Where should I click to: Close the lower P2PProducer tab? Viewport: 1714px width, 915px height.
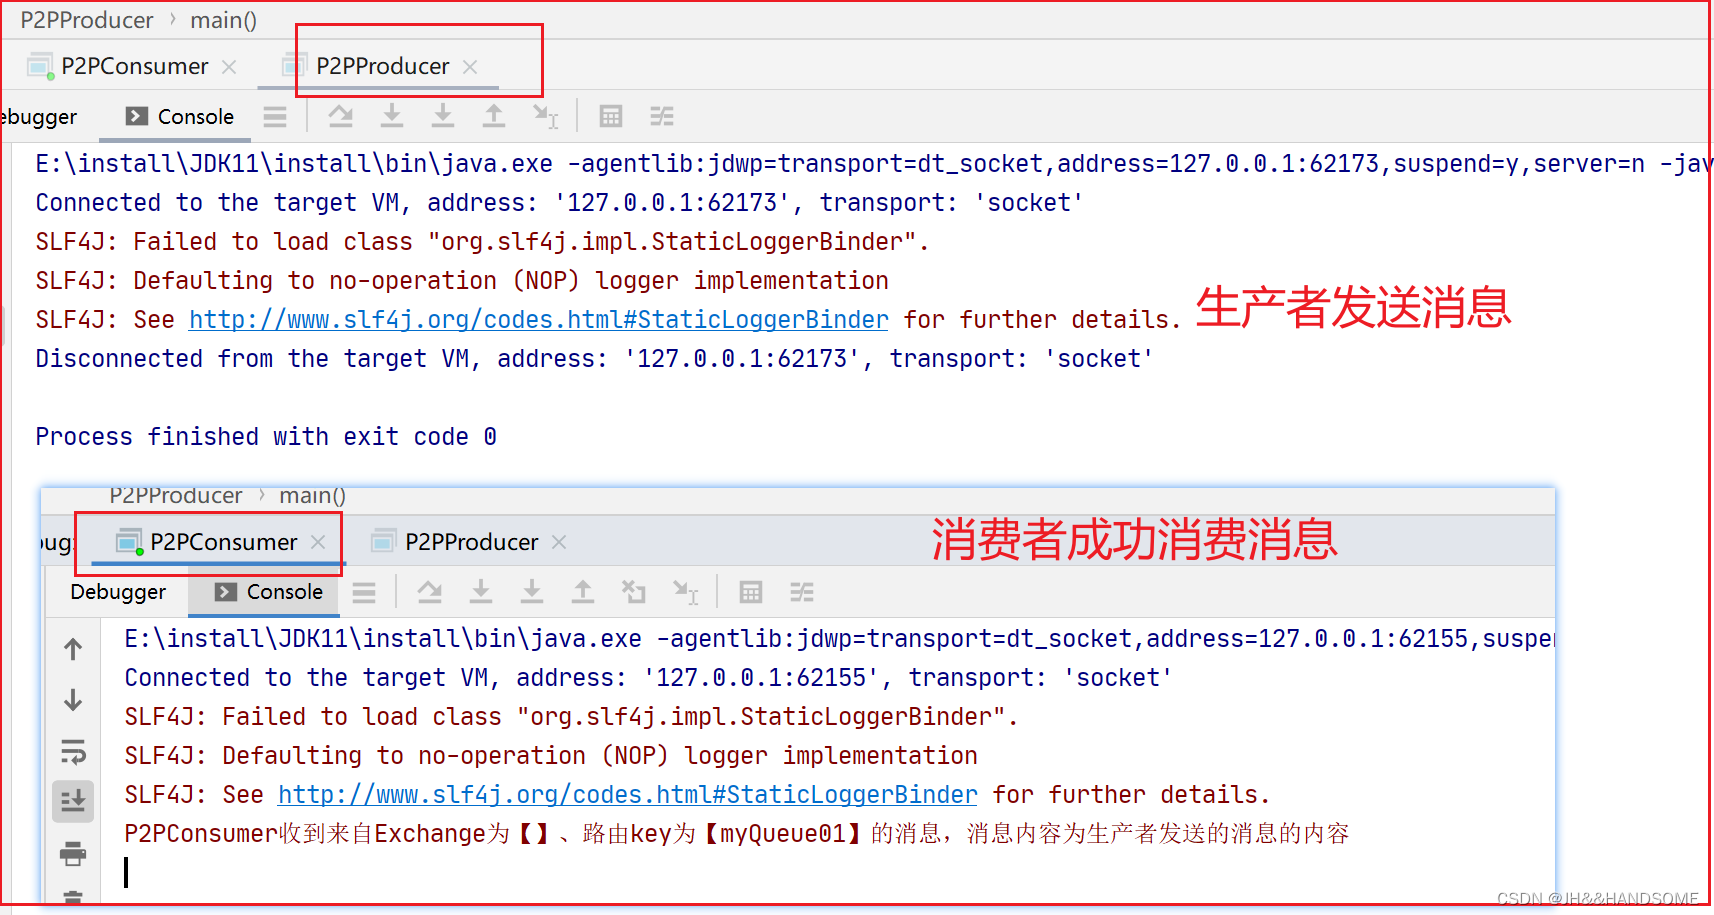pos(559,542)
